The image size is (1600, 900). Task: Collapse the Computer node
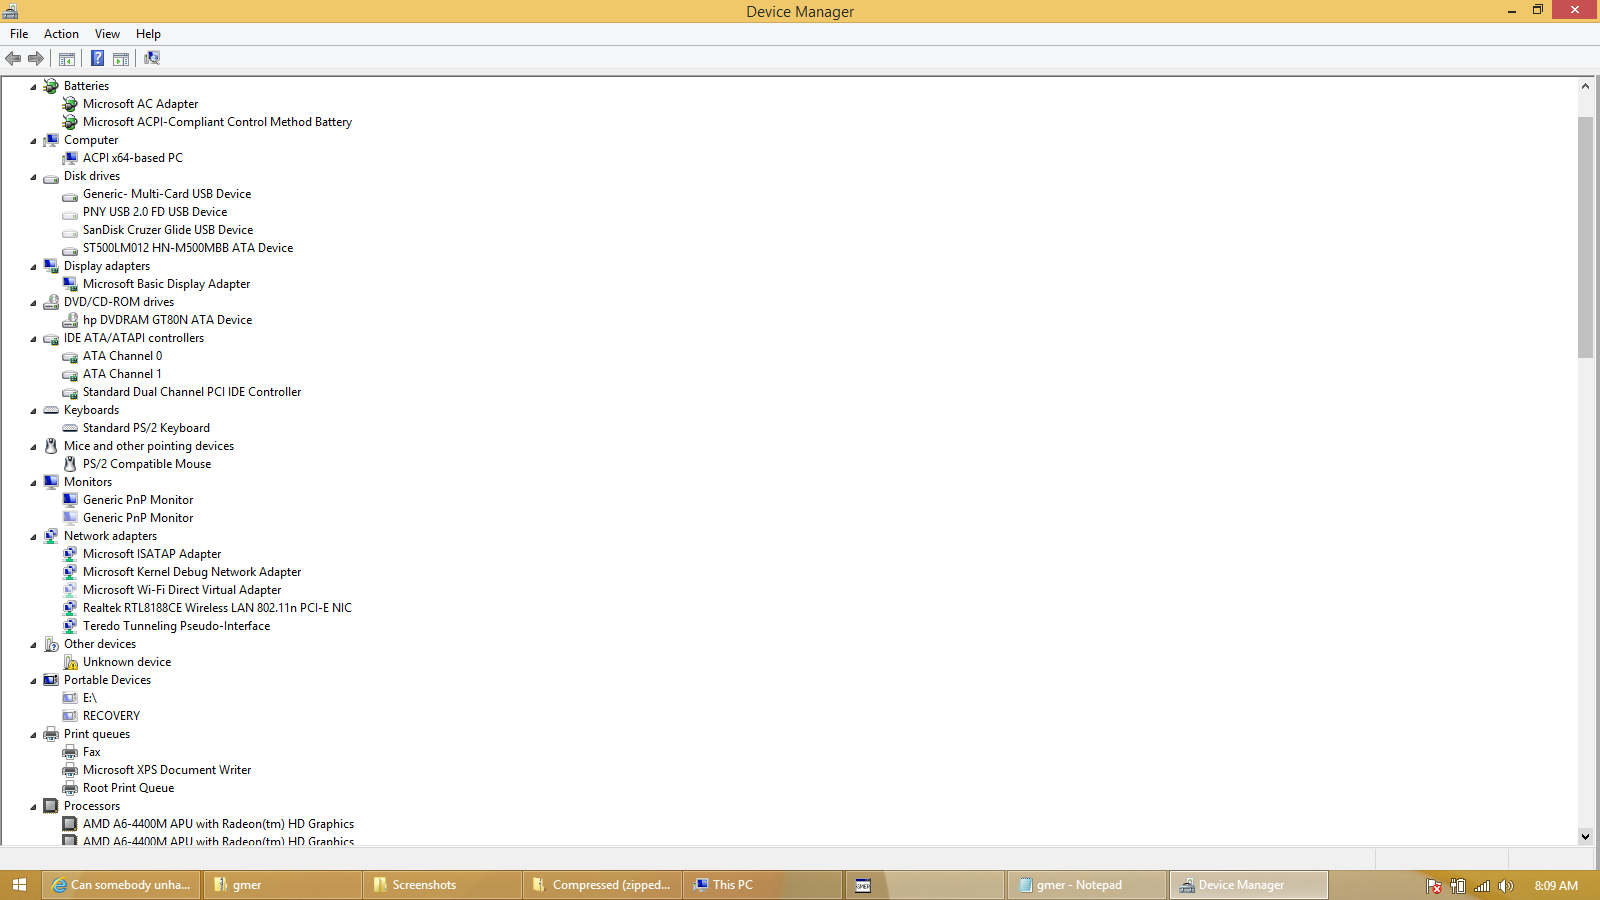(33, 141)
